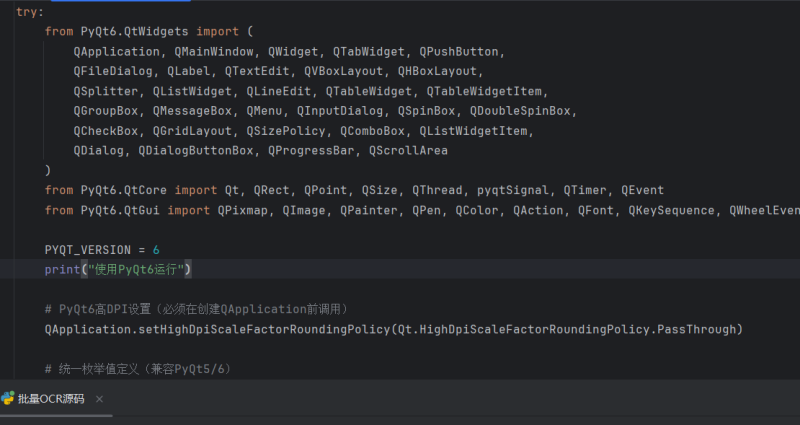Click the QPushButton import name
This screenshot has height=425, width=800.
tap(461, 51)
